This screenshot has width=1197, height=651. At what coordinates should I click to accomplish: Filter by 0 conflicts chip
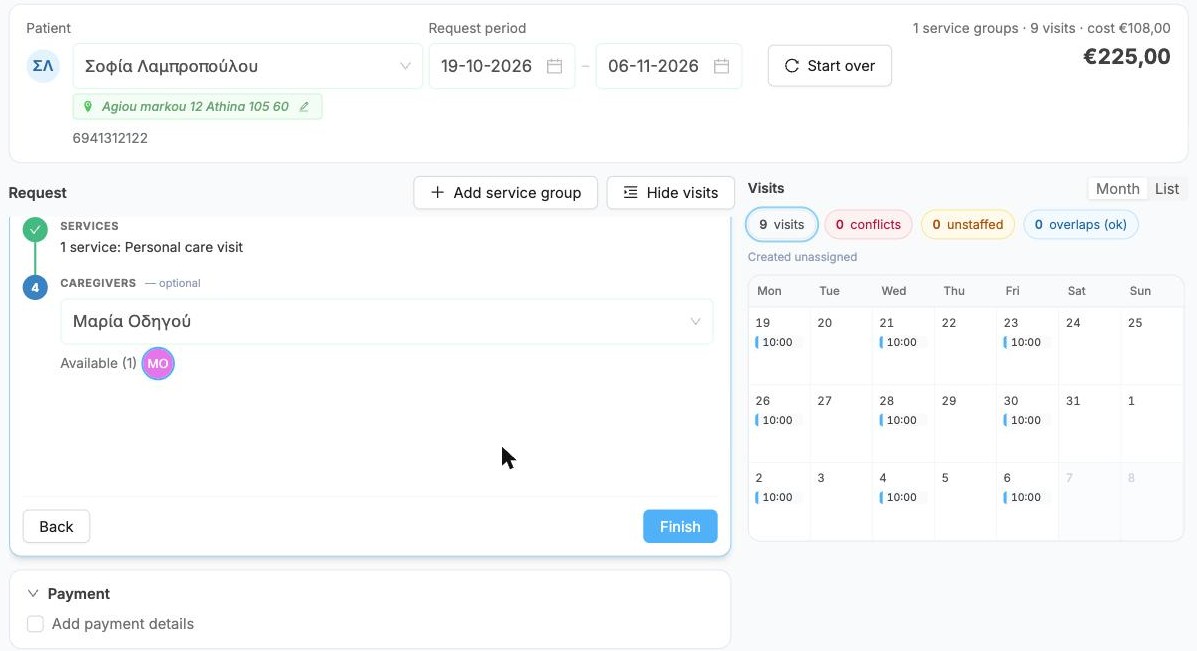[x=868, y=224]
